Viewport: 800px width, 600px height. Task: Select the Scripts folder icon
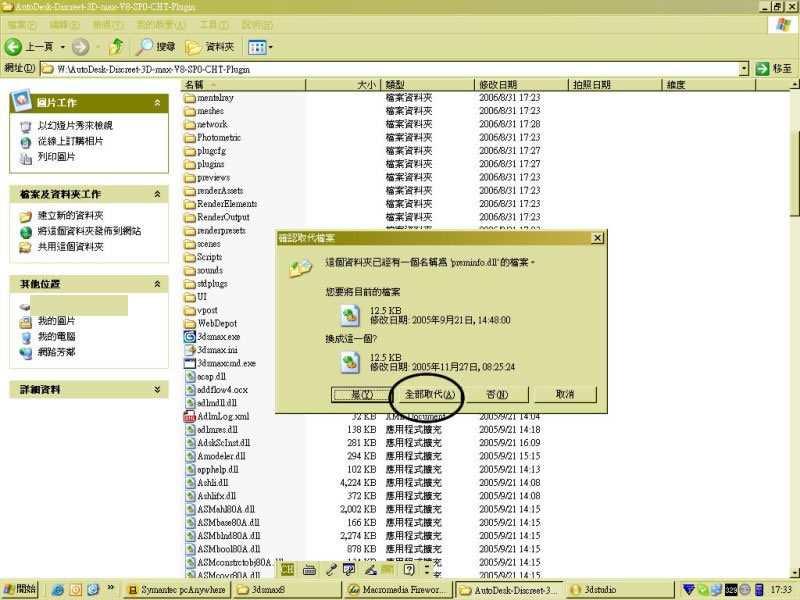tap(190, 257)
